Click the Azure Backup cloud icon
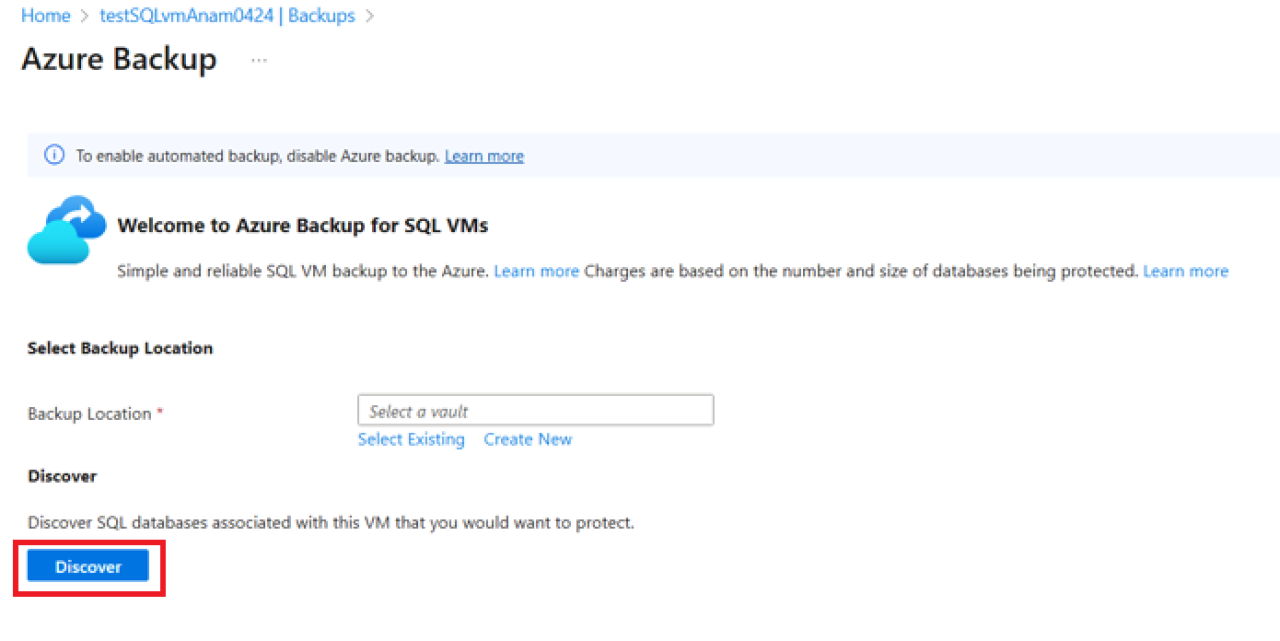Viewport: 1280px width, 641px height. pos(67,230)
